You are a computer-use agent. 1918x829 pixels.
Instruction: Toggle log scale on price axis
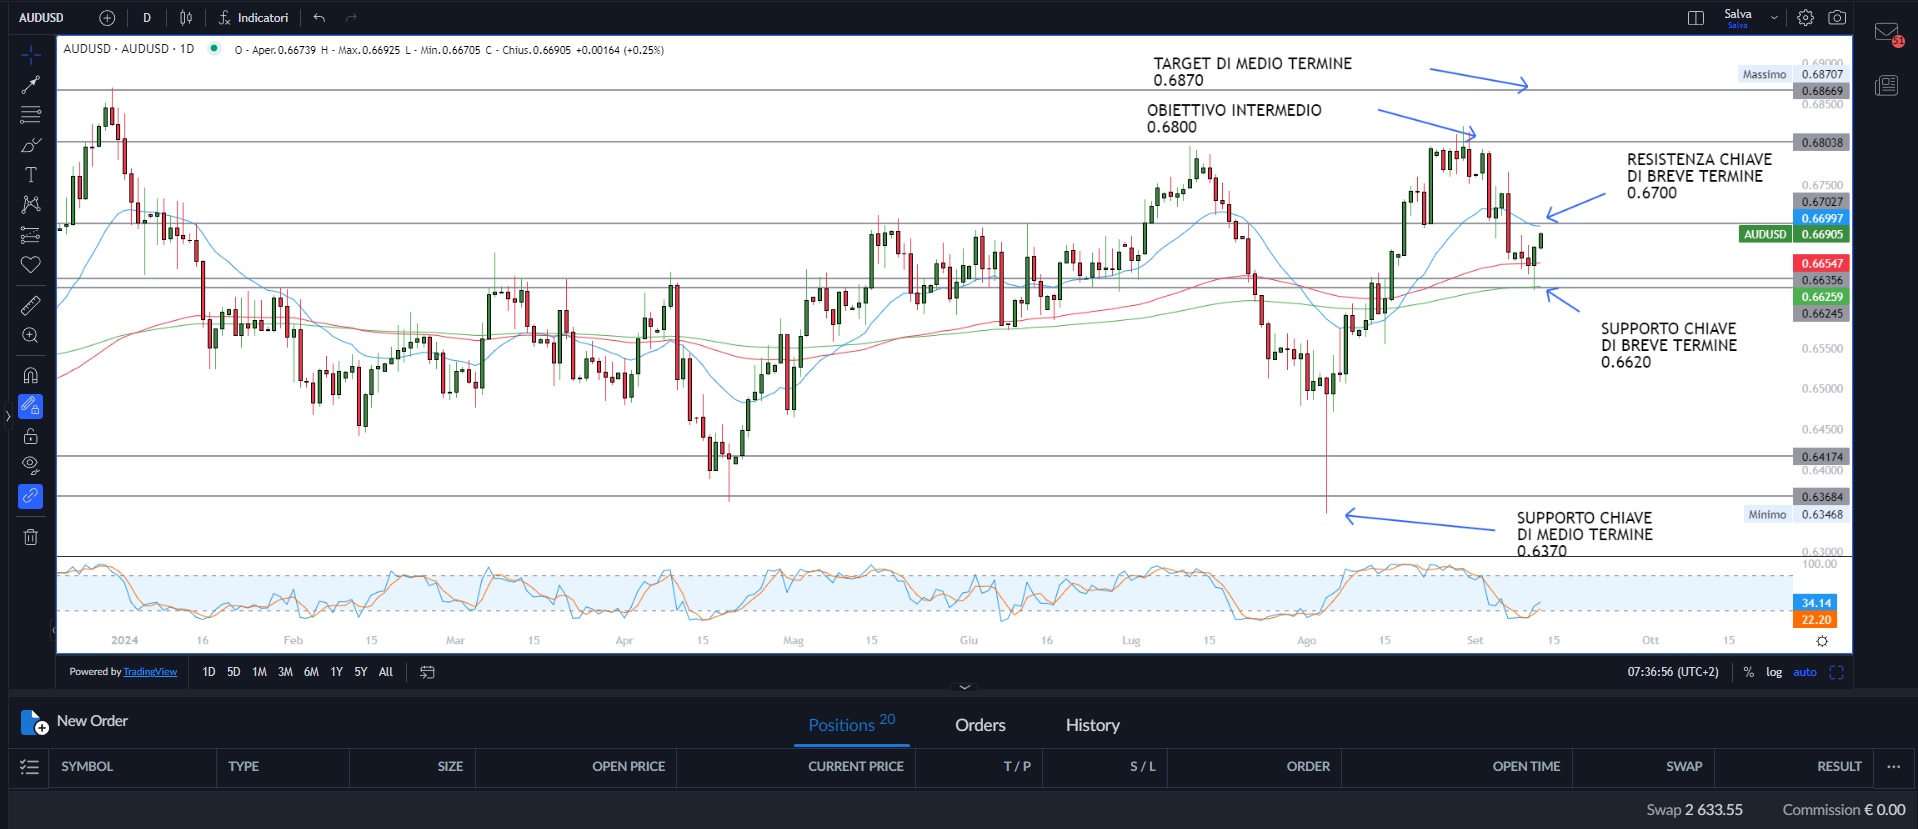1773,672
